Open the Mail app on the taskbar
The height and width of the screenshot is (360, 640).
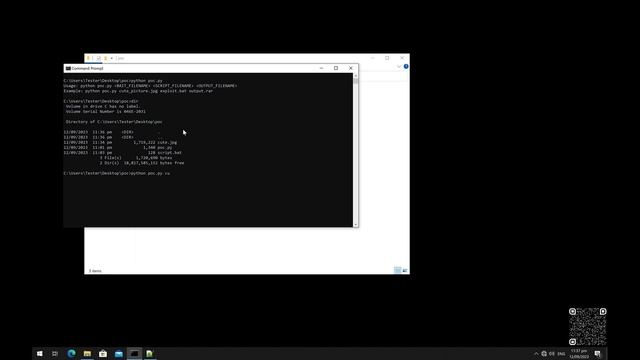[x=119, y=353]
